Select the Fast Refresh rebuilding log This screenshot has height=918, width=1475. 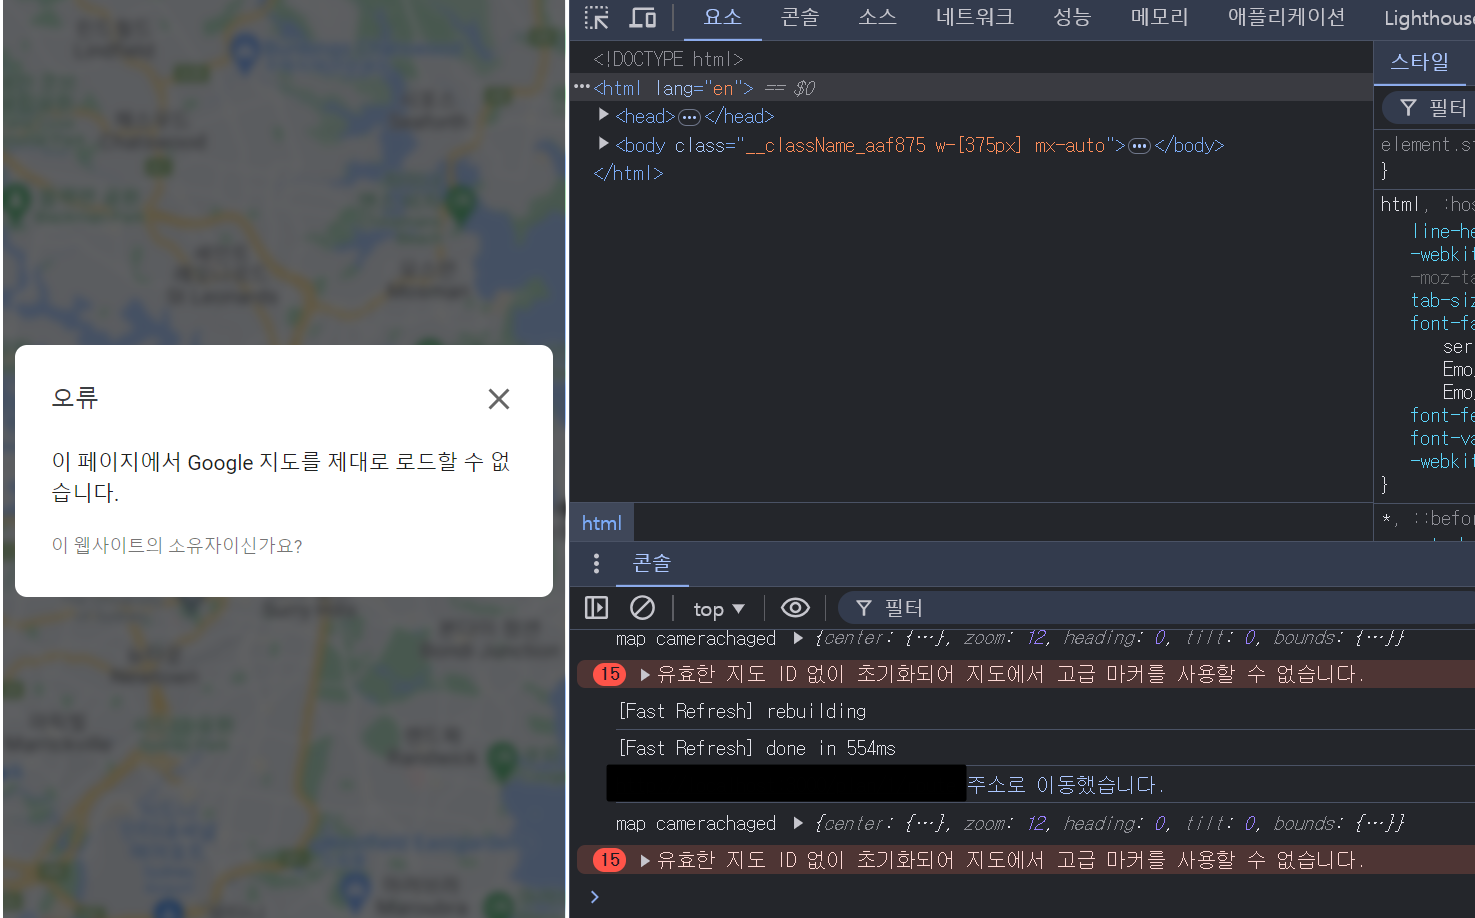(742, 711)
